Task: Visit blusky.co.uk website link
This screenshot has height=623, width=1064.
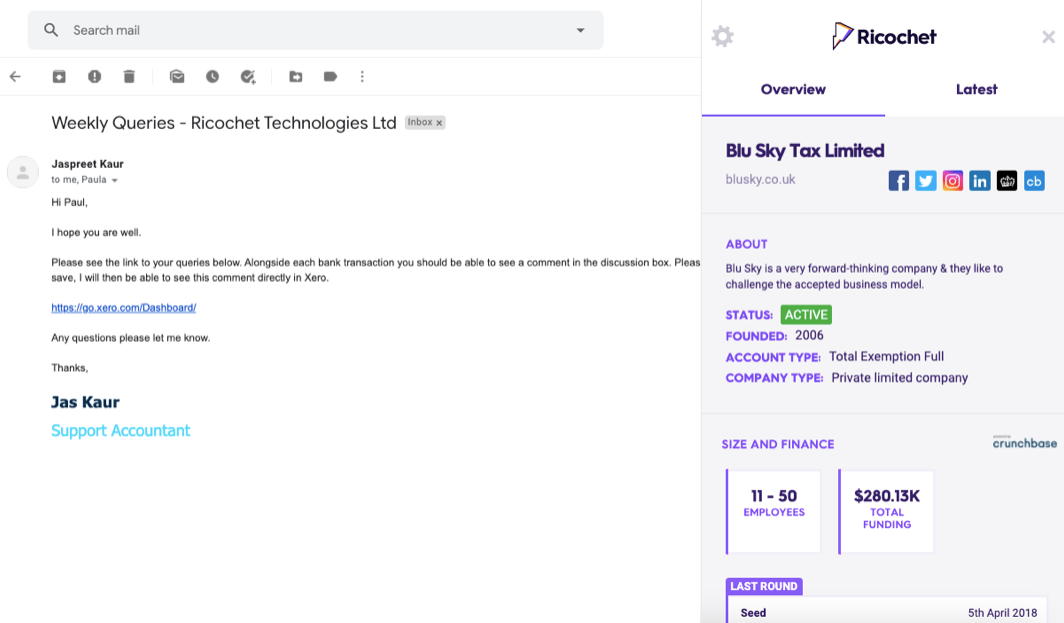Action: (760, 180)
